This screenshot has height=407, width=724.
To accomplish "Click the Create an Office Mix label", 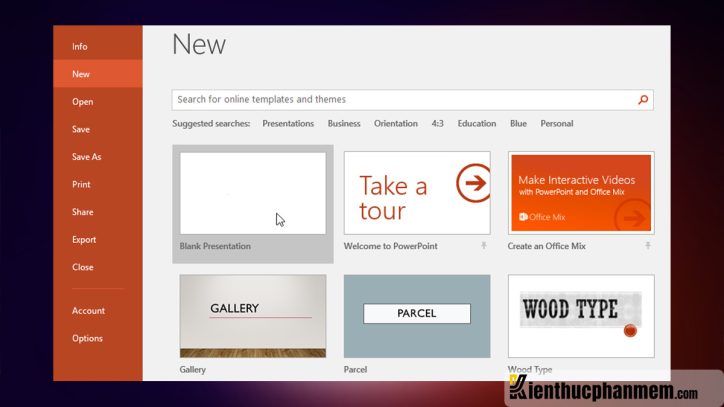I will tap(546, 246).
